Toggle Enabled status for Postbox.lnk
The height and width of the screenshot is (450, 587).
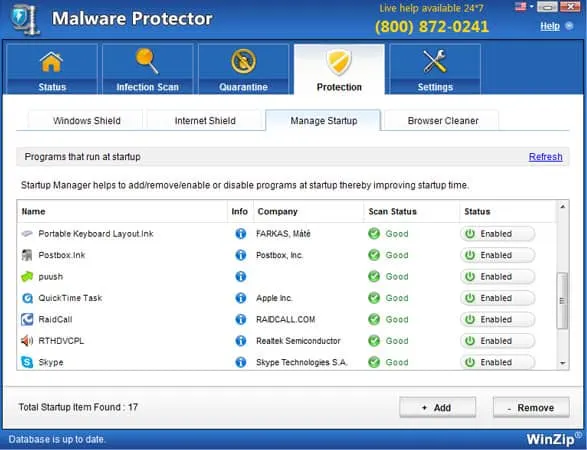pyautogui.click(x=498, y=255)
